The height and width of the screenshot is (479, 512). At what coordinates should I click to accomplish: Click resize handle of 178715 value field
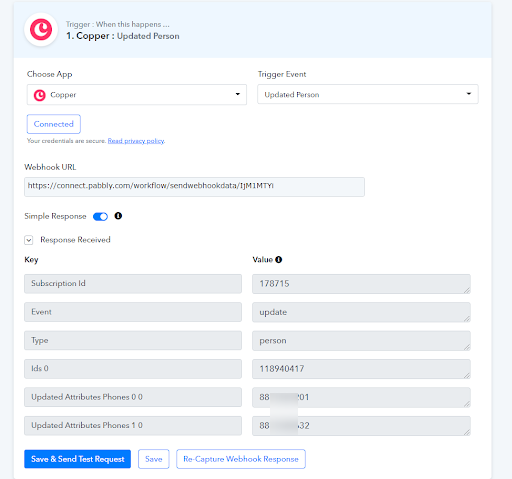[467, 290]
